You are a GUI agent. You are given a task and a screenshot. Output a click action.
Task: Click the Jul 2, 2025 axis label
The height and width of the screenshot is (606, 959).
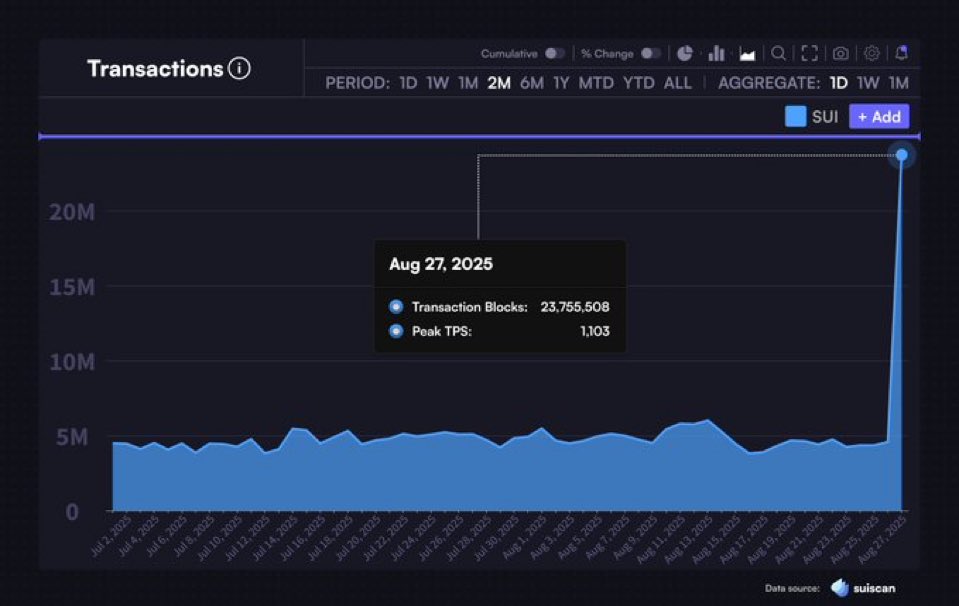[x=111, y=536]
